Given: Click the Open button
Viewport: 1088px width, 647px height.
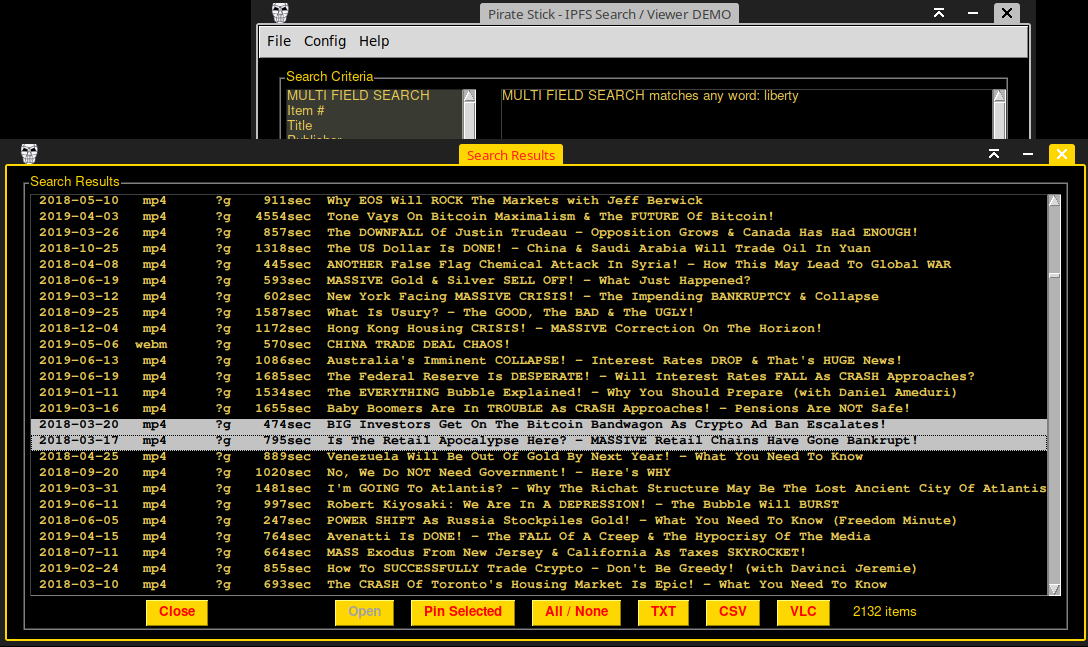Looking at the screenshot, I should pyautogui.click(x=364, y=612).
